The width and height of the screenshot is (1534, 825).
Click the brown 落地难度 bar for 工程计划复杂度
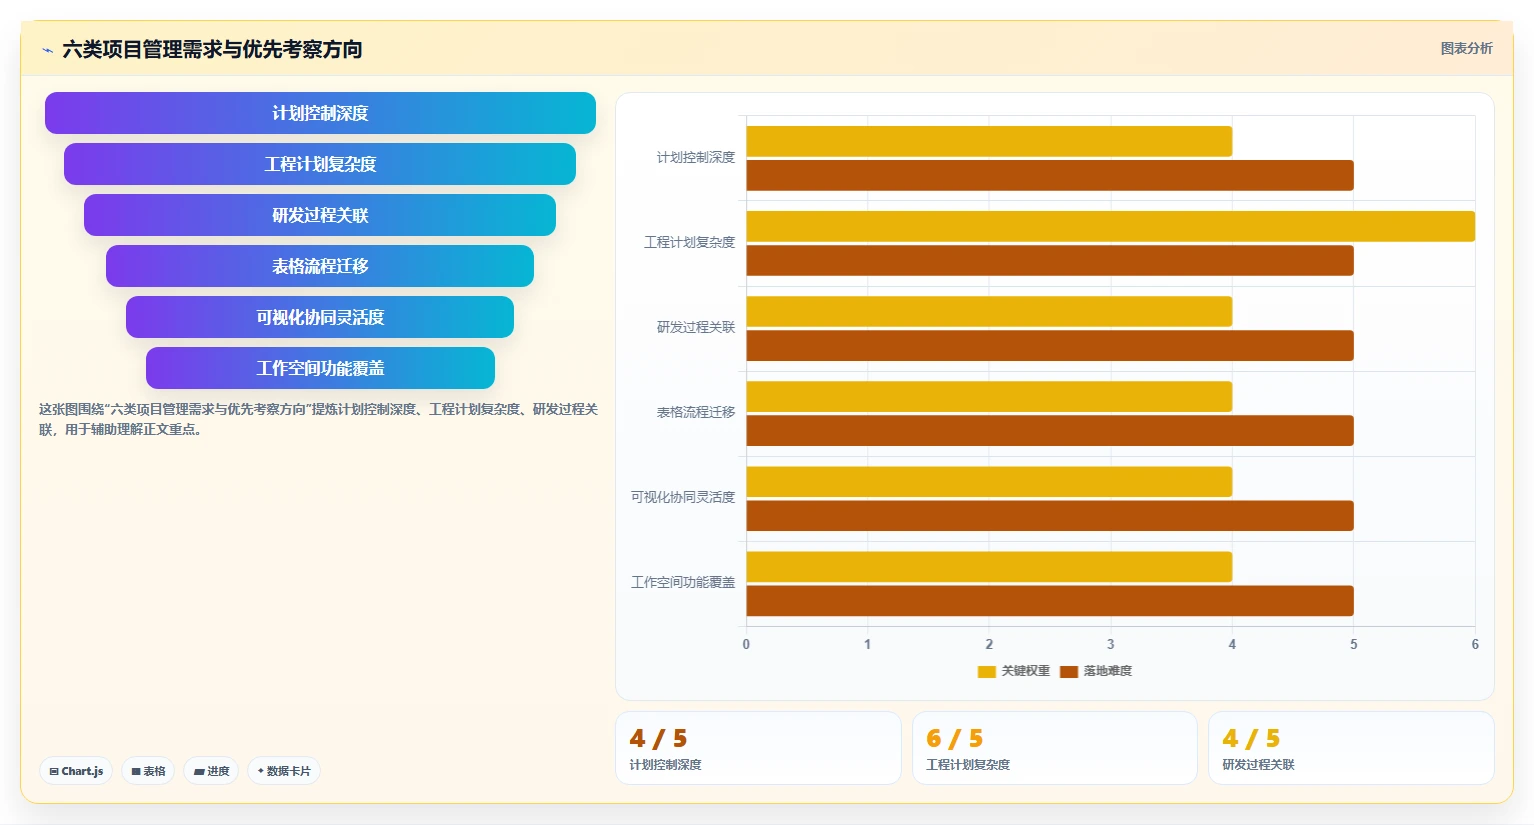(x=1050, y=260)
